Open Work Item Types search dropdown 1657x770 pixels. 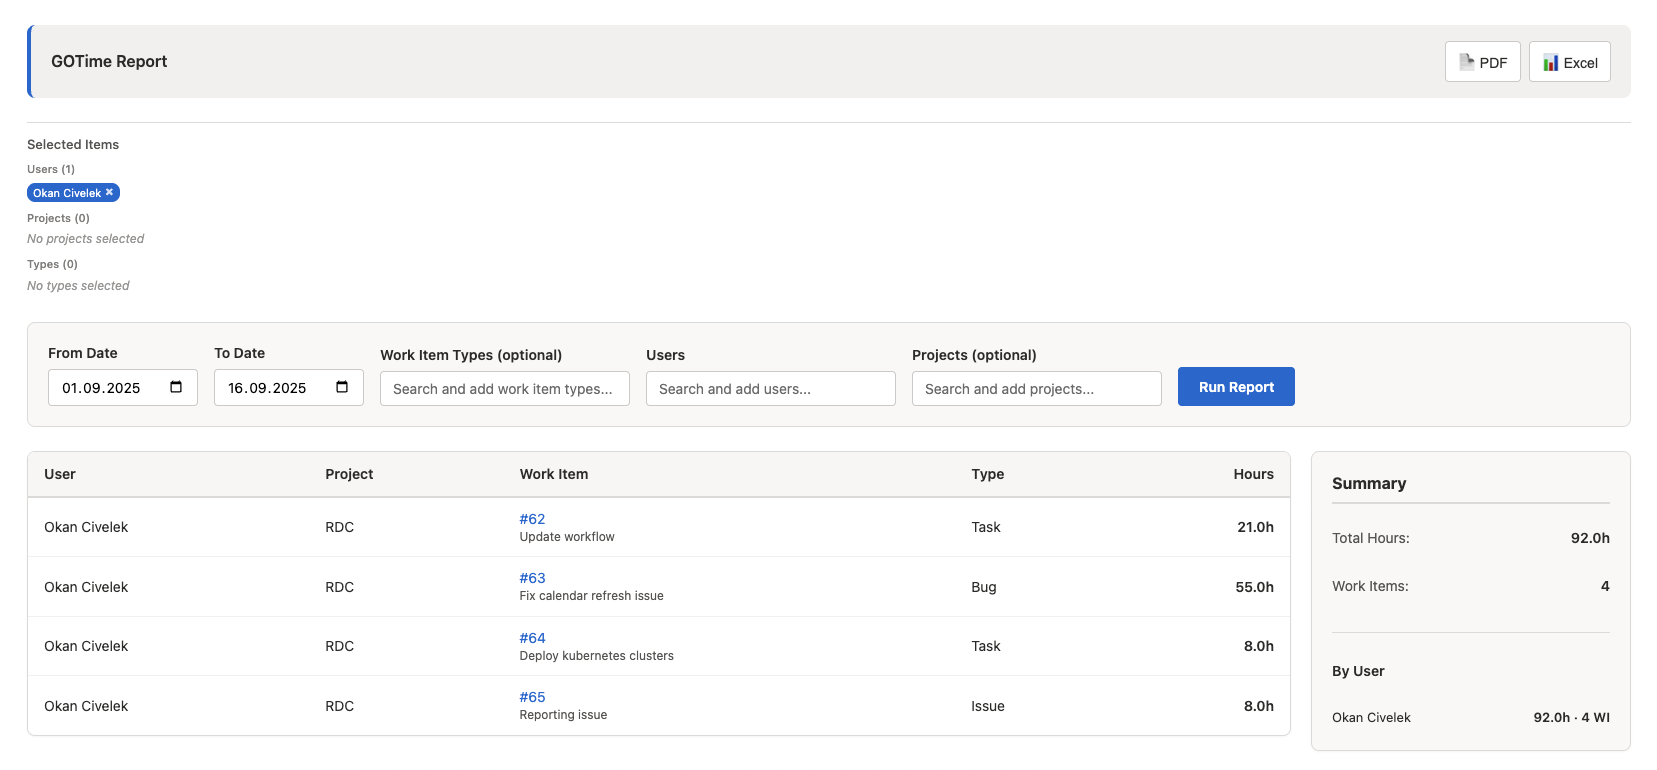tap(504, 389)
